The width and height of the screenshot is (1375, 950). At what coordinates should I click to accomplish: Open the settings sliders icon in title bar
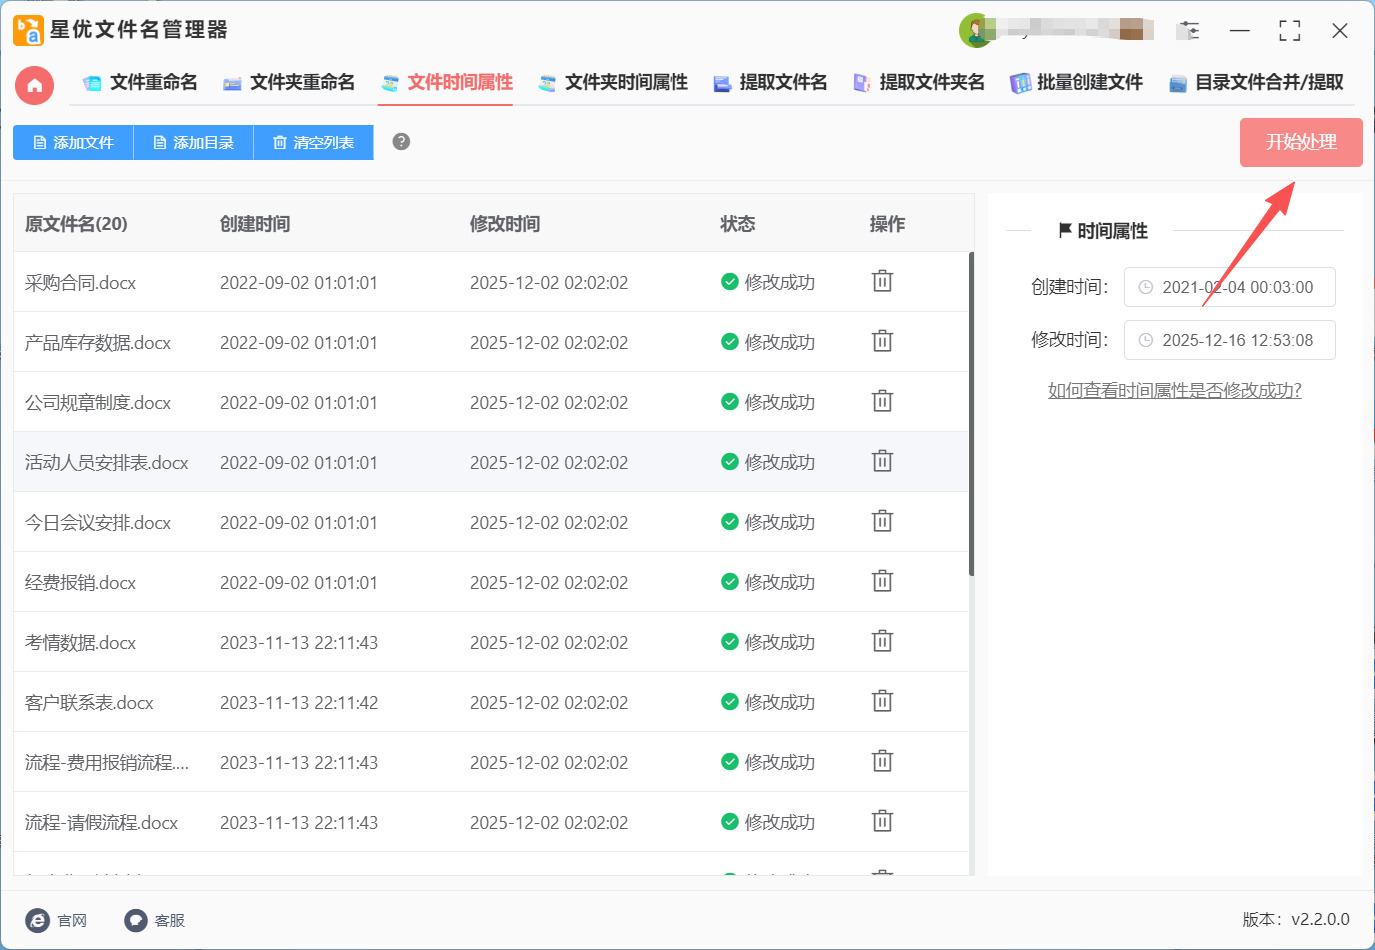click(1188, 31)
